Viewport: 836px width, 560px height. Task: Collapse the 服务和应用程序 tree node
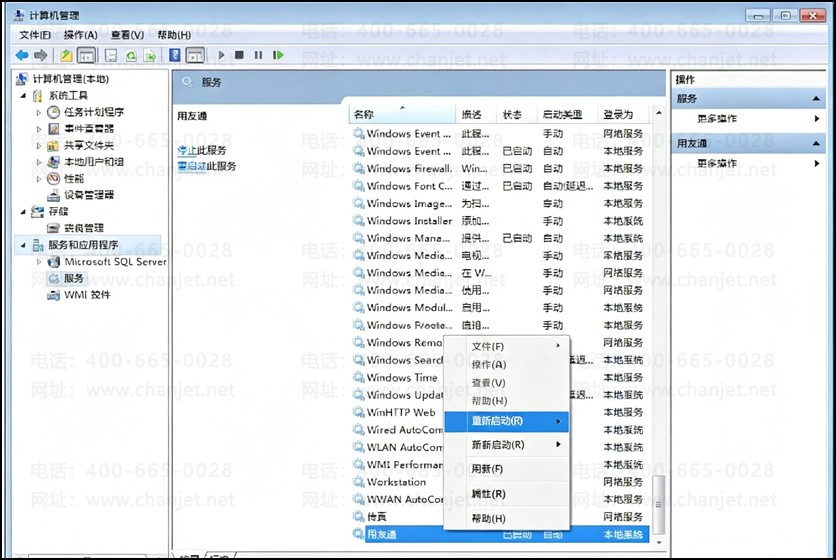pyautogui.click(x=23, y=245)
